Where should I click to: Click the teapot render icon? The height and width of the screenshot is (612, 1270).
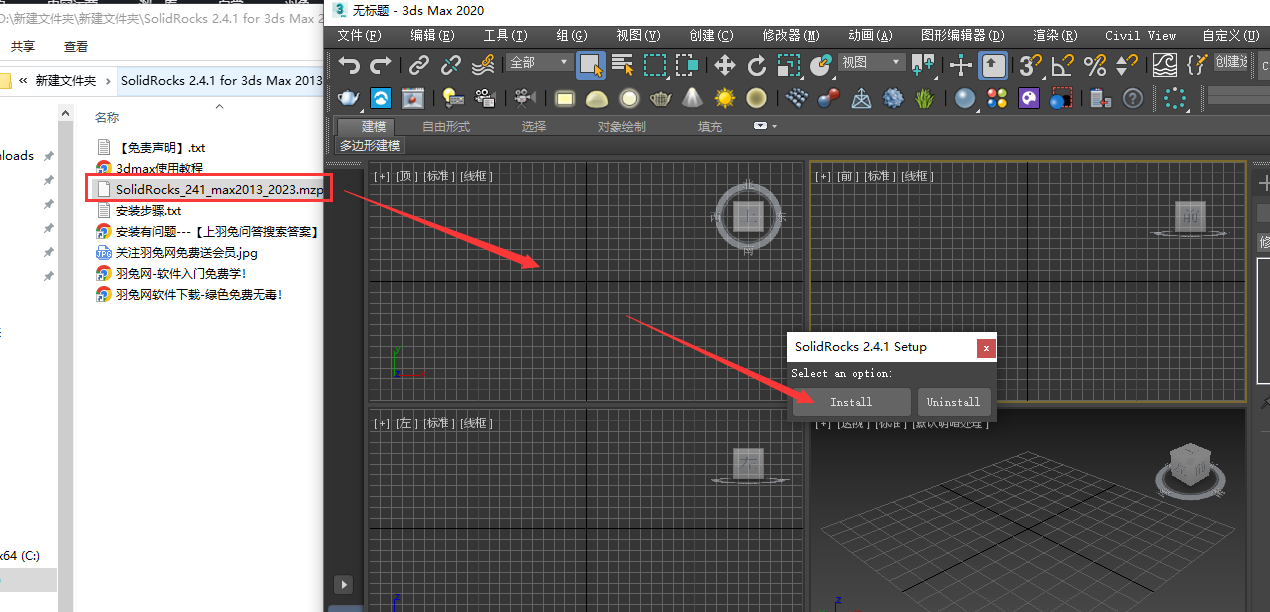[348, 98]
